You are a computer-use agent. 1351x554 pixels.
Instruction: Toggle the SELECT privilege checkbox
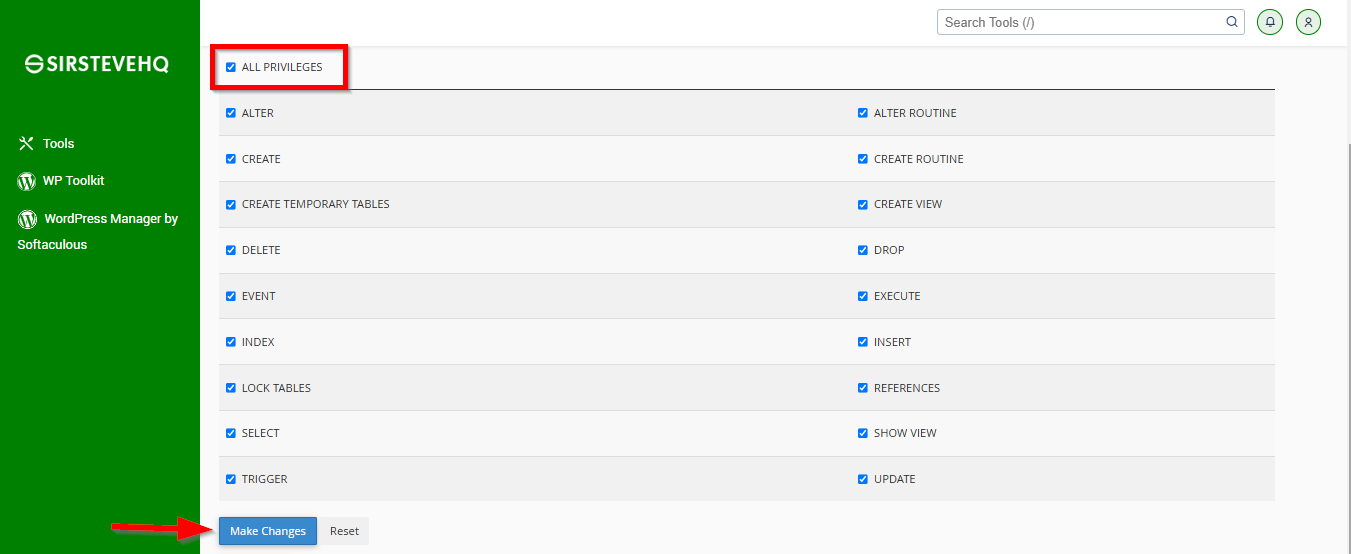tap(231, 433)
